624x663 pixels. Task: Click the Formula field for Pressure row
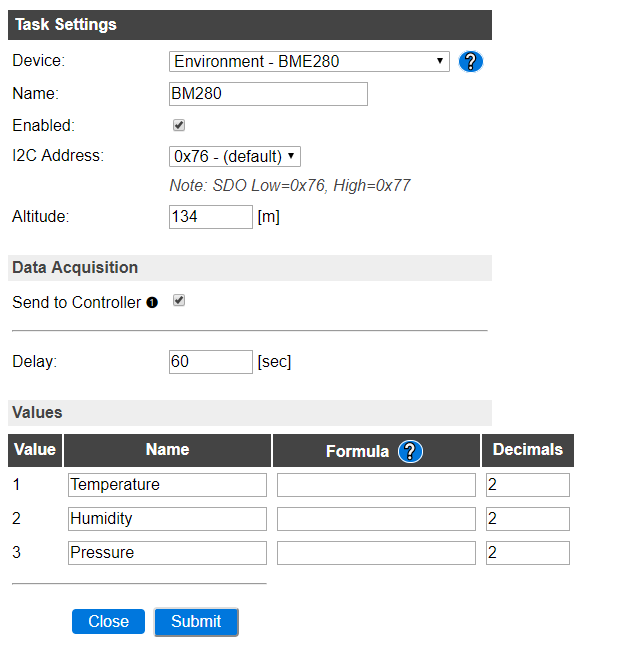coord(376,553)
